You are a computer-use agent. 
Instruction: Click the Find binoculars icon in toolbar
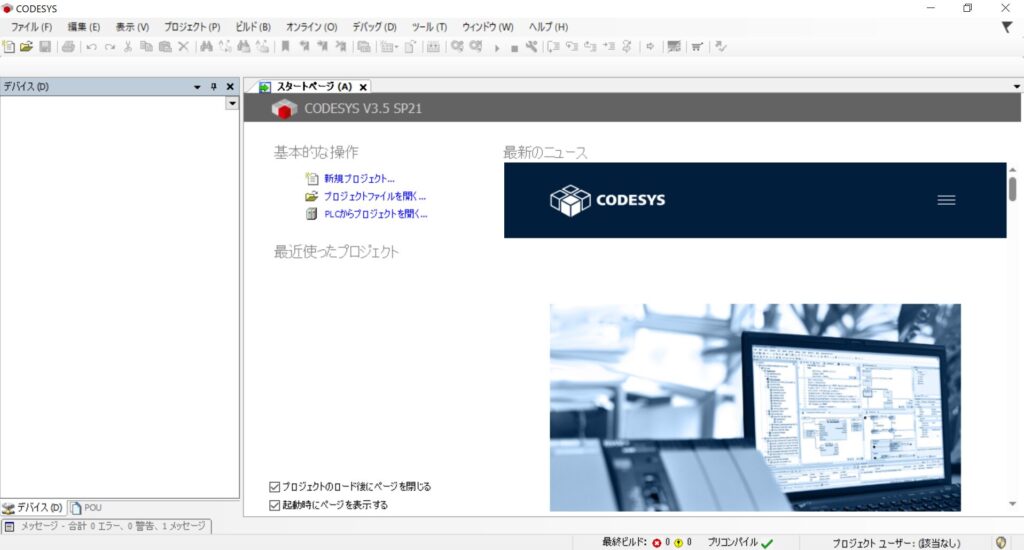(206, 47)
